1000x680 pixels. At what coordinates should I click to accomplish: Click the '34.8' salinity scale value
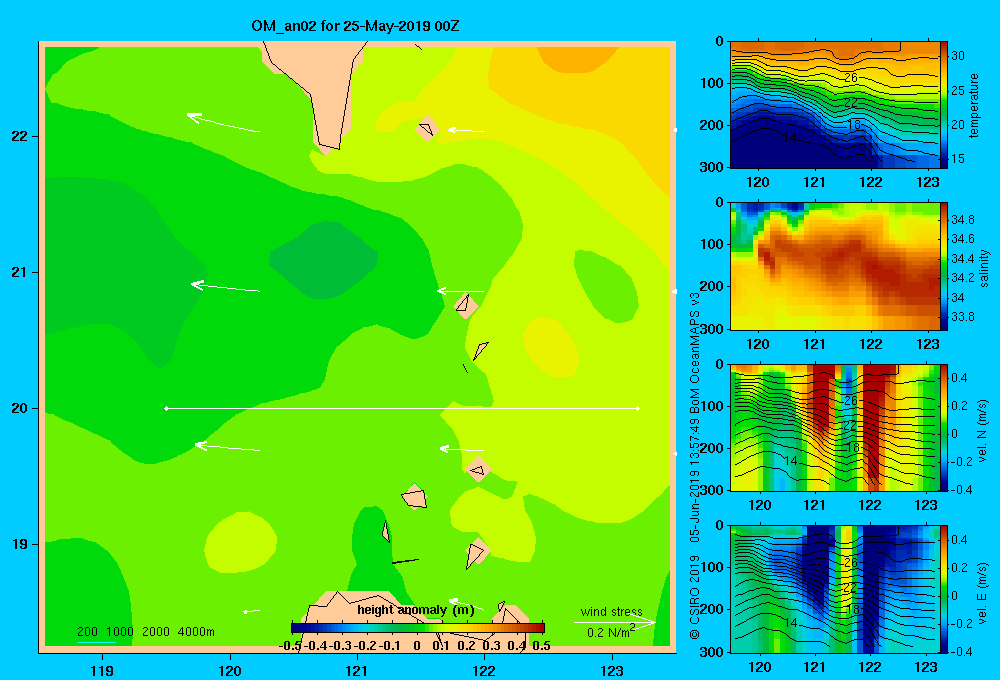click(963, 219)
